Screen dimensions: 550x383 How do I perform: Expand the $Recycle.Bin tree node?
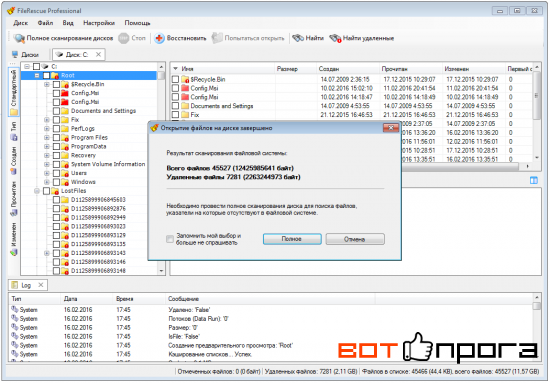point(47,84)
